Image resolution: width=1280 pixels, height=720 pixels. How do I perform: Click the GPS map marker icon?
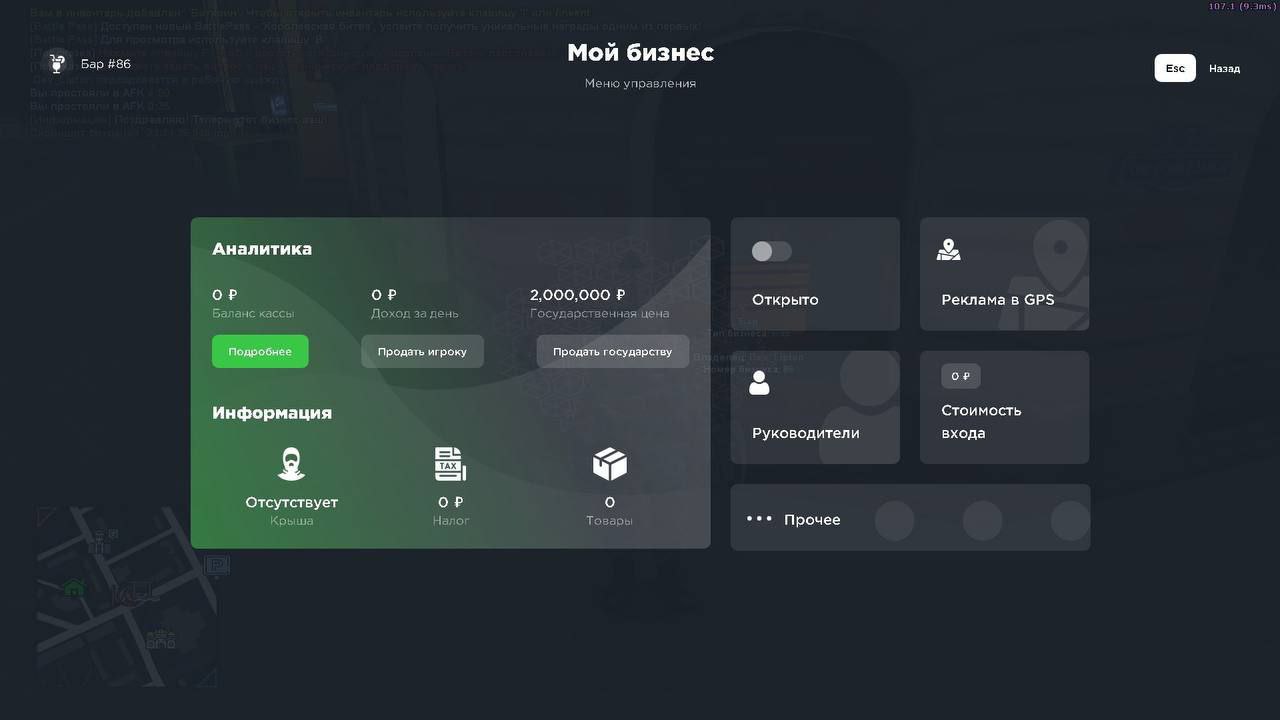948,250
